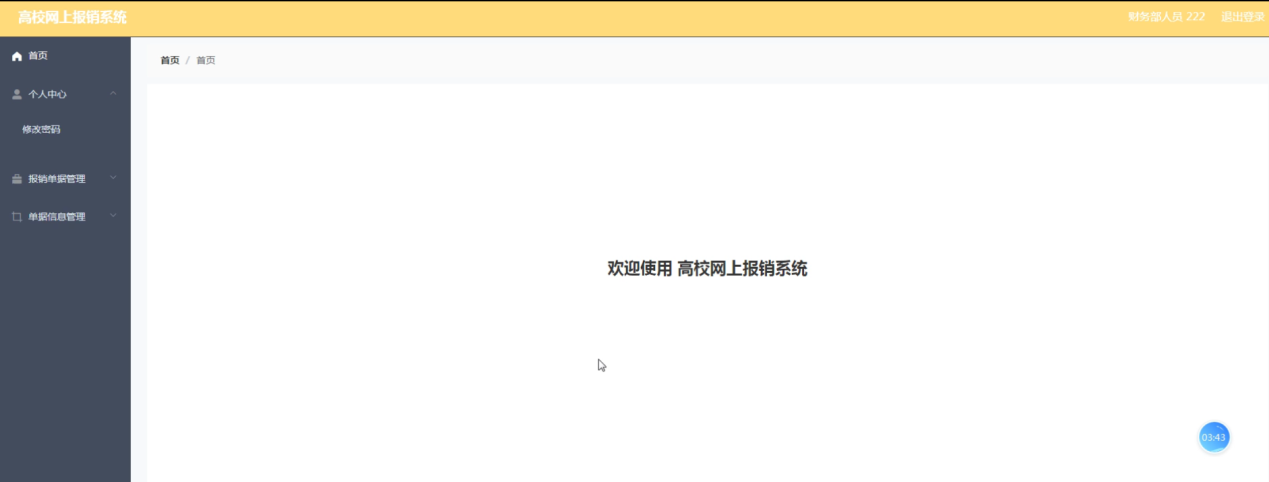Select the 报销单据管理 menu label
This screenshot has width=1269, height=482.
tap(56, 179)
